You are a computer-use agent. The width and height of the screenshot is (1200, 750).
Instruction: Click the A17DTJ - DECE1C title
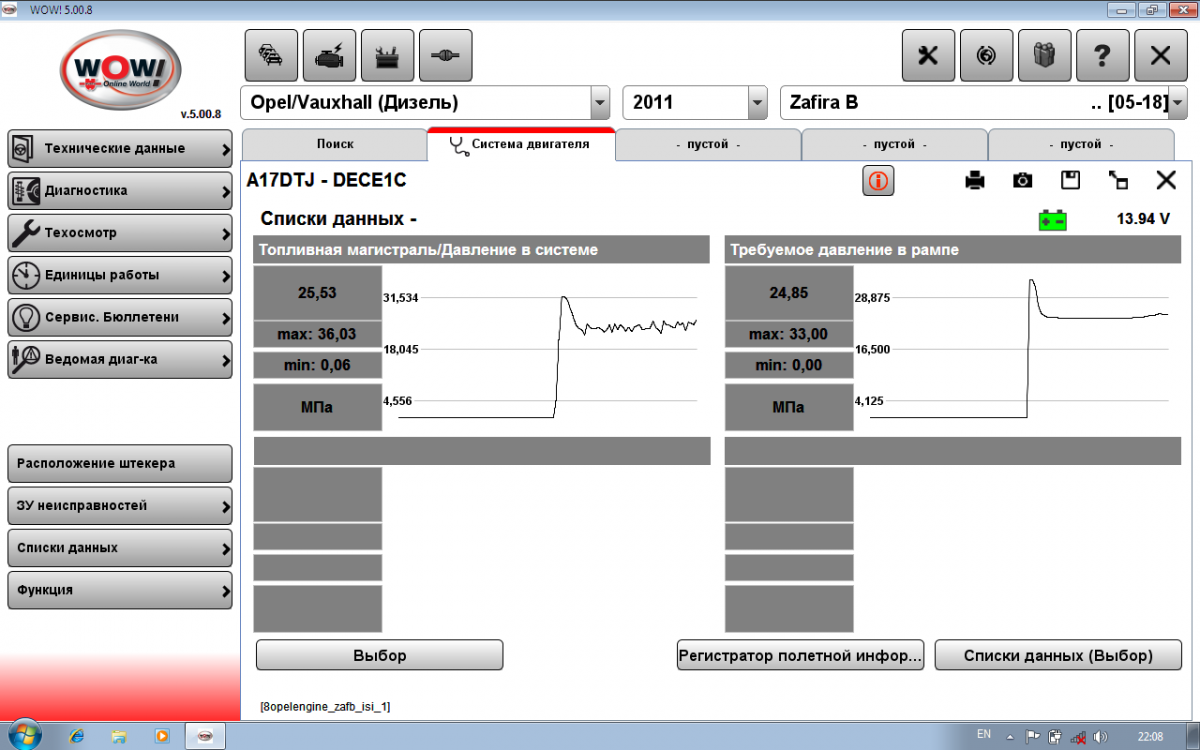click(327, 180)
